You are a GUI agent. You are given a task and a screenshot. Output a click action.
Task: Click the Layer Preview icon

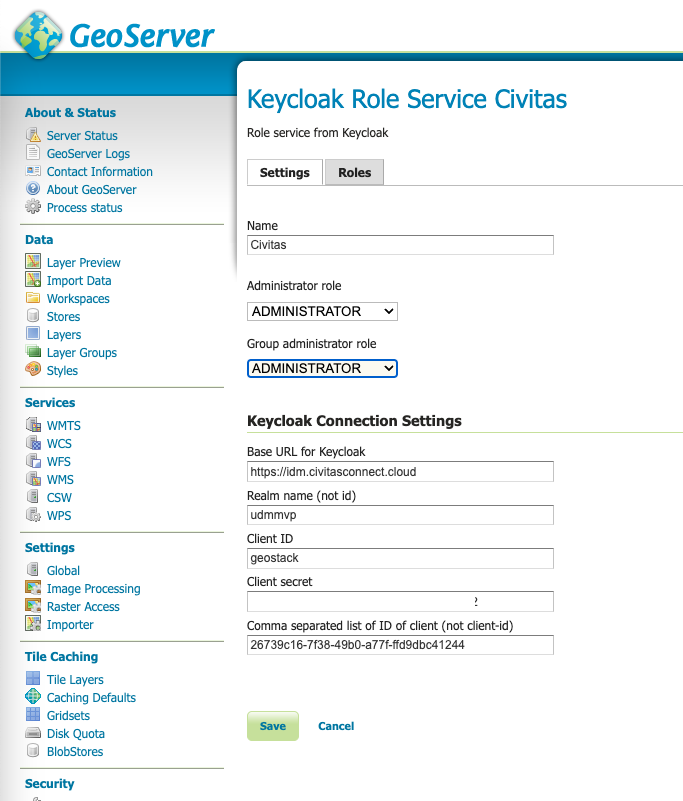click(x=33, y=262)
